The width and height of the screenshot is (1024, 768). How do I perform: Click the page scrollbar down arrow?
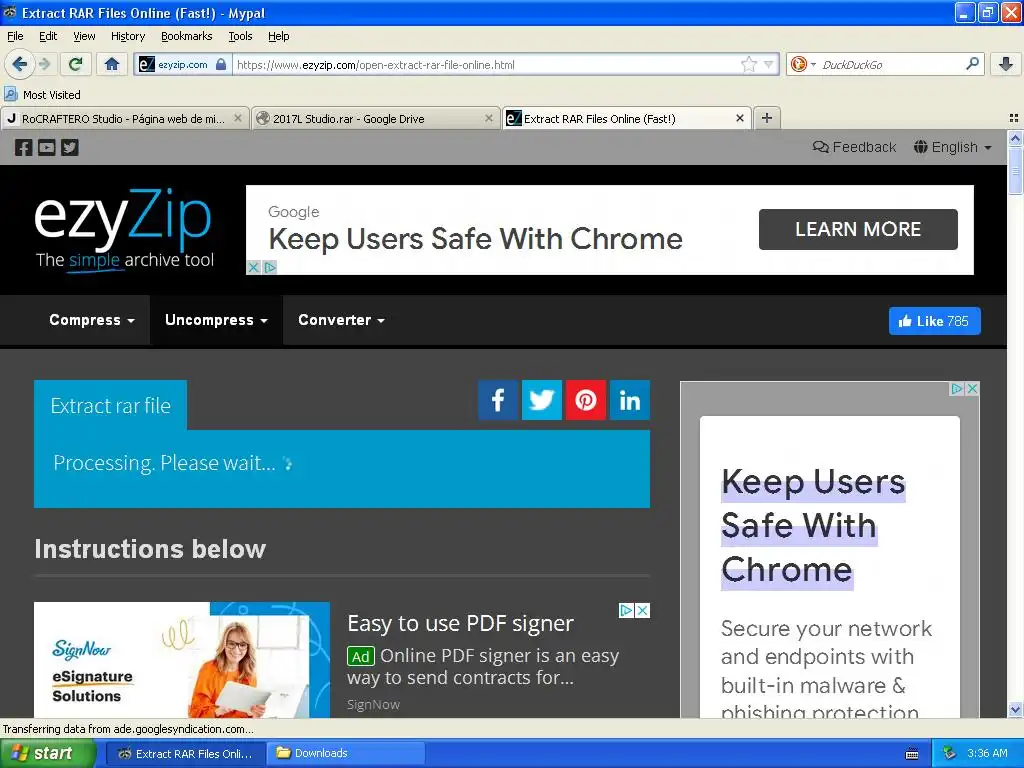(1015, 709)
